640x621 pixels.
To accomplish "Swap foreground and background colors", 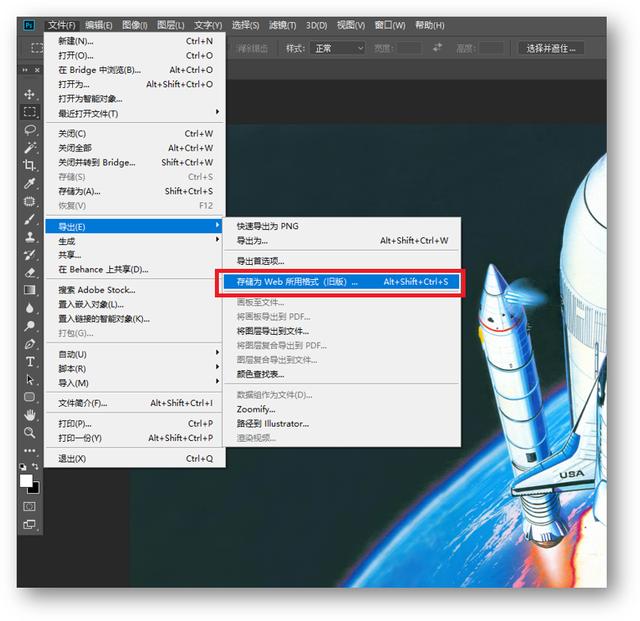I will tap(37, 467).
